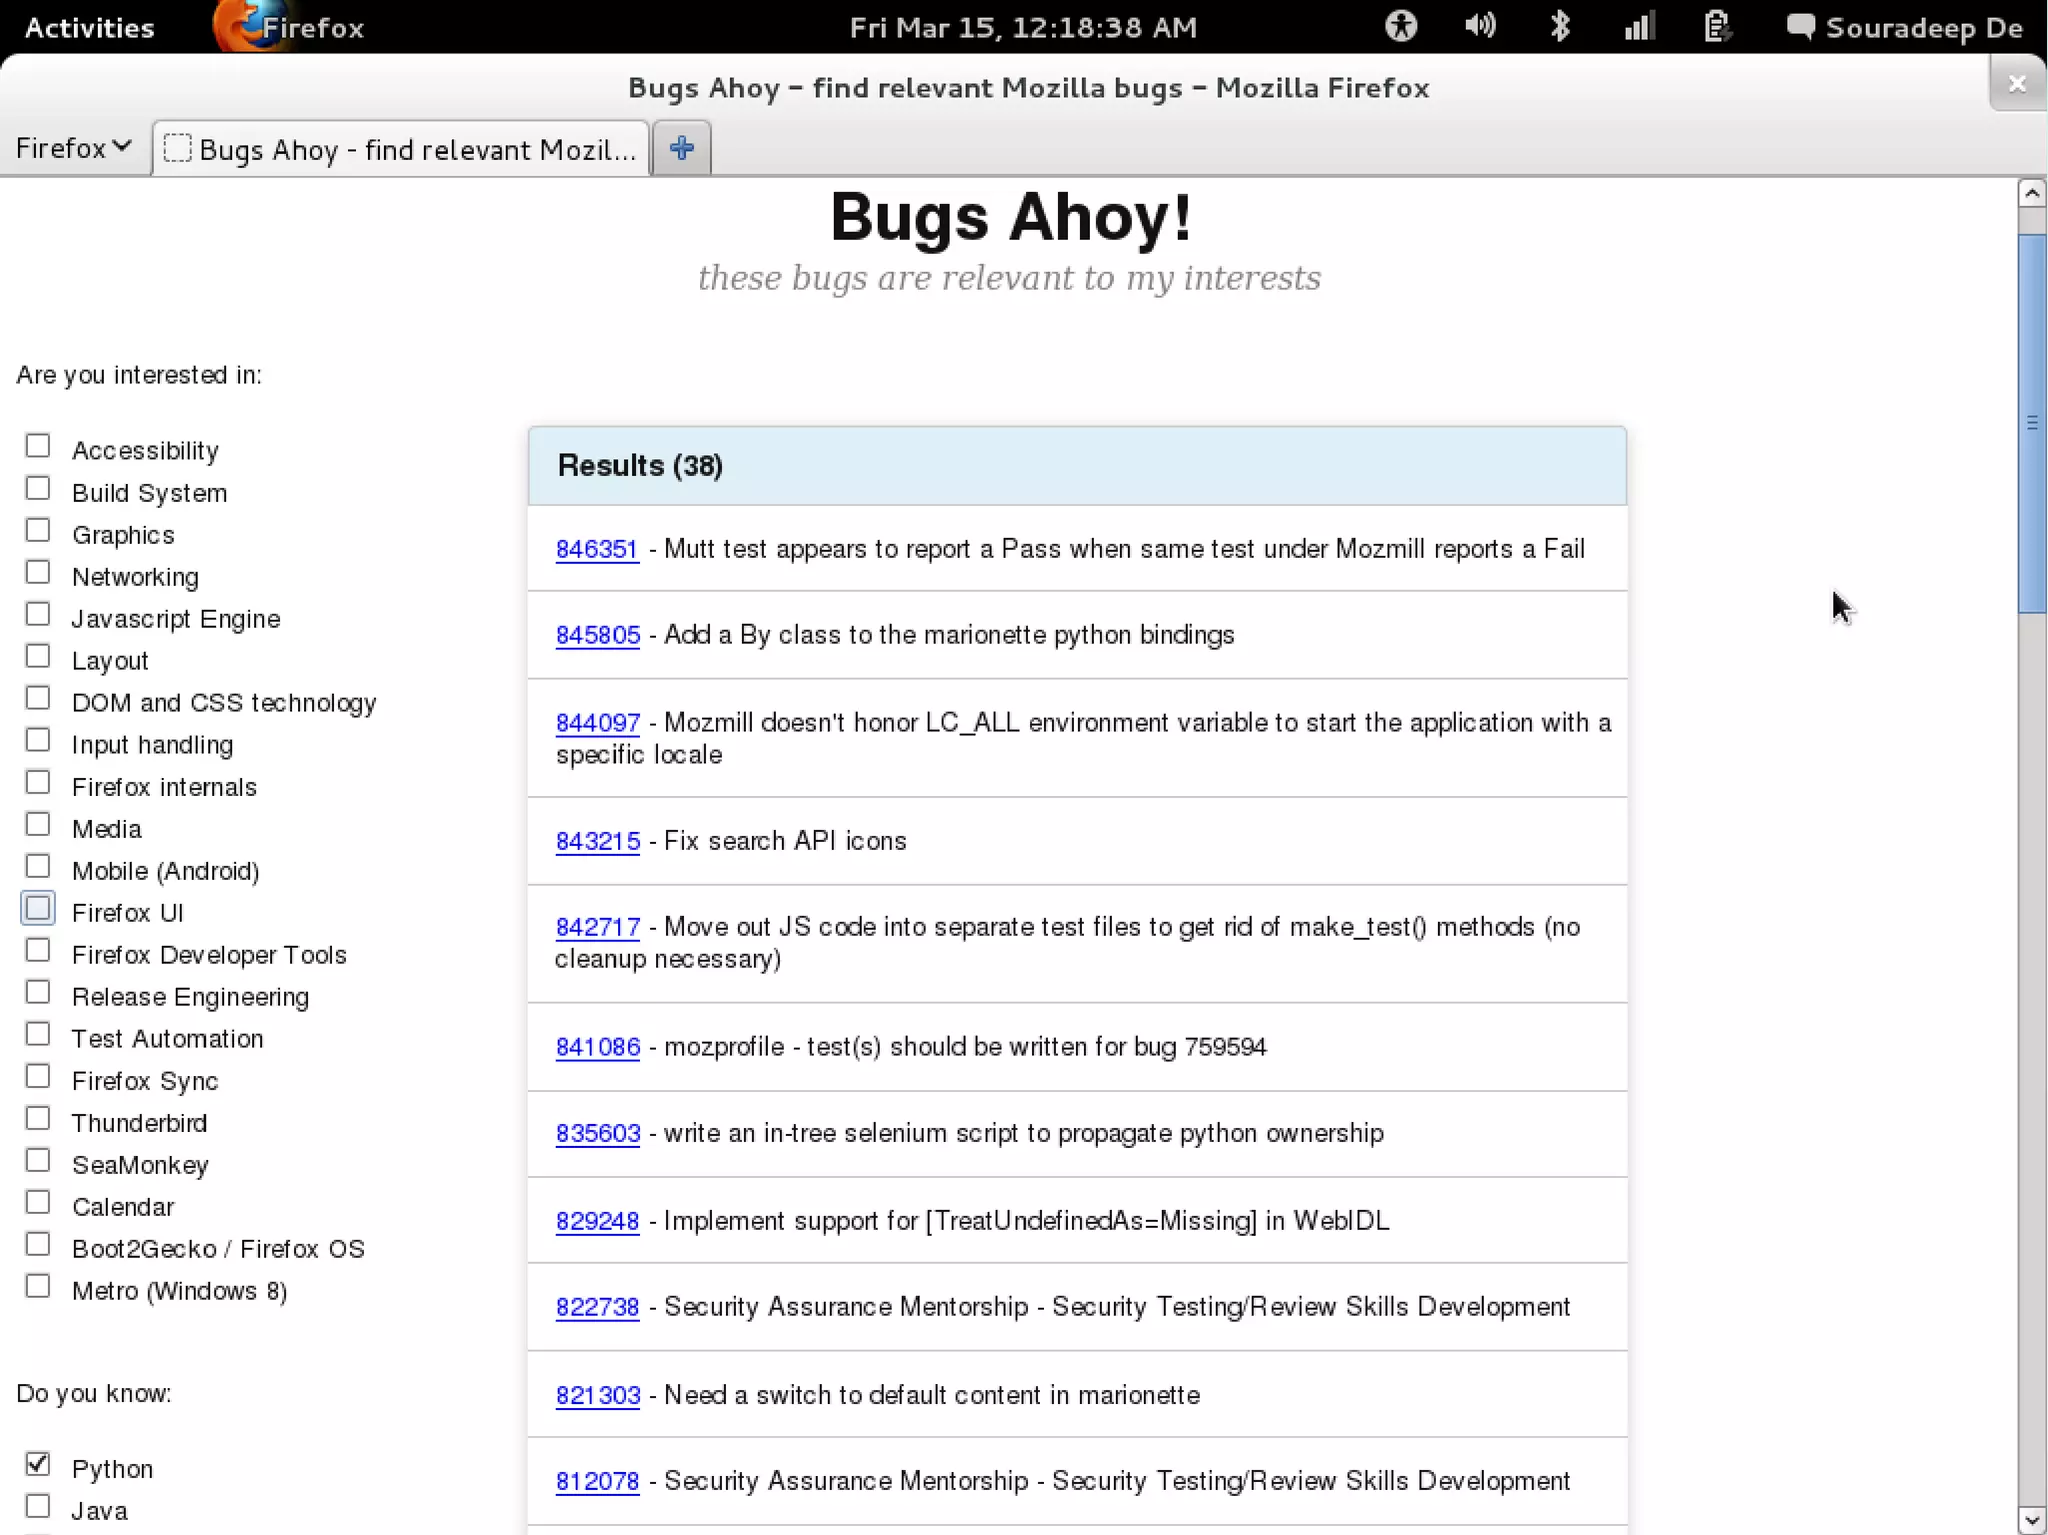The height and width of the screenshot is (1535, 2048).
Task: Enable the Accessibility checkbox
Action: [38, 446]
